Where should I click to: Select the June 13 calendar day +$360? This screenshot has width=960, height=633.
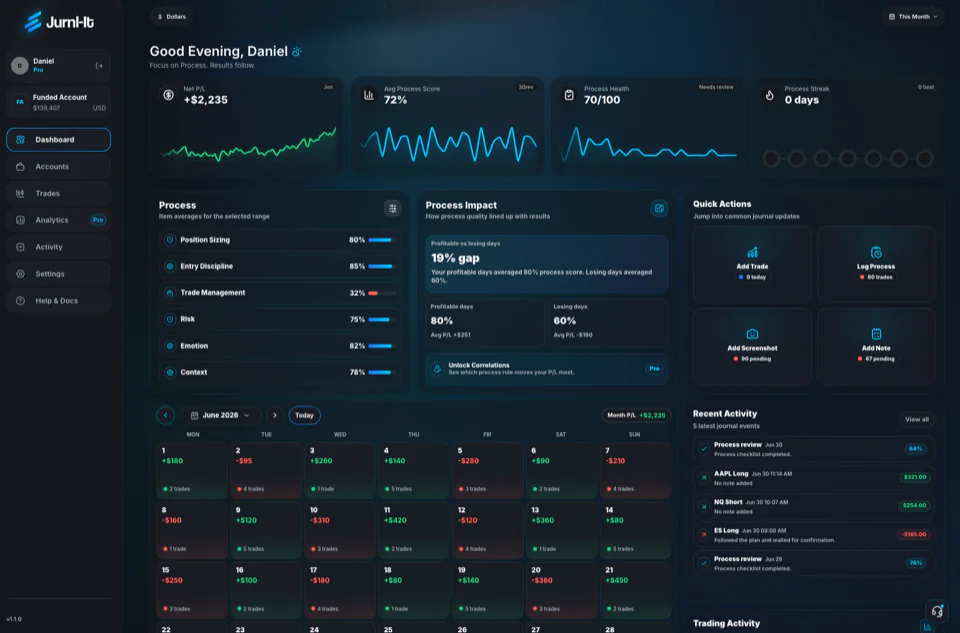coord(561,530)
